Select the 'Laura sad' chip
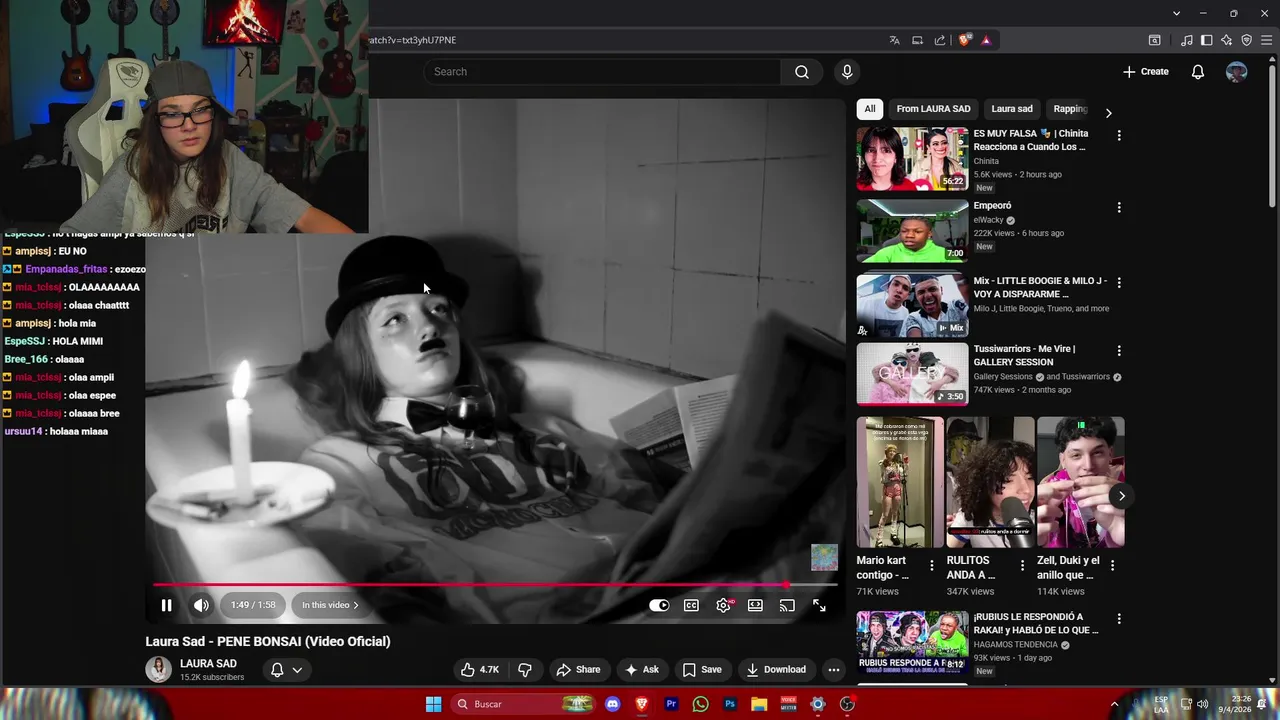This screenshot has width=1280, height=720. 1012,109
